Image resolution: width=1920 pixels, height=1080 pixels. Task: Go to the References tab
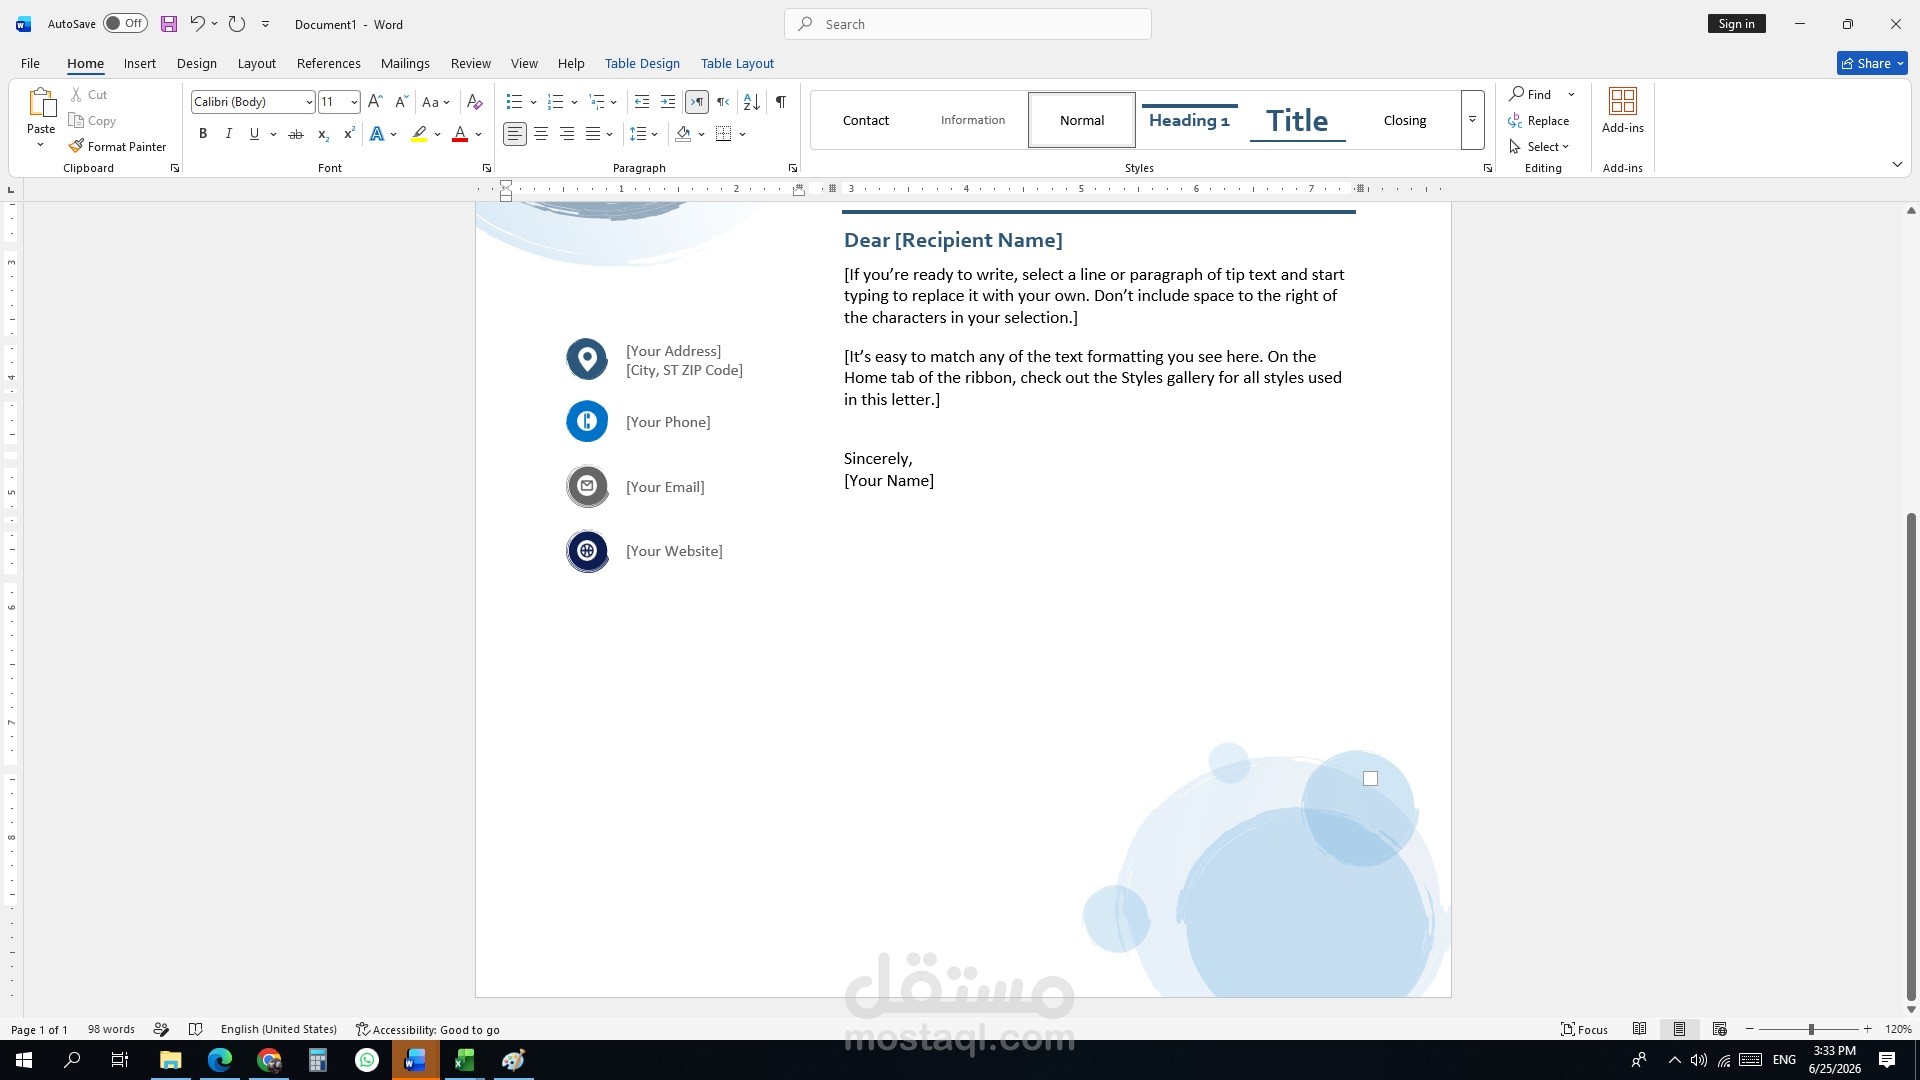tap(329, 63)
